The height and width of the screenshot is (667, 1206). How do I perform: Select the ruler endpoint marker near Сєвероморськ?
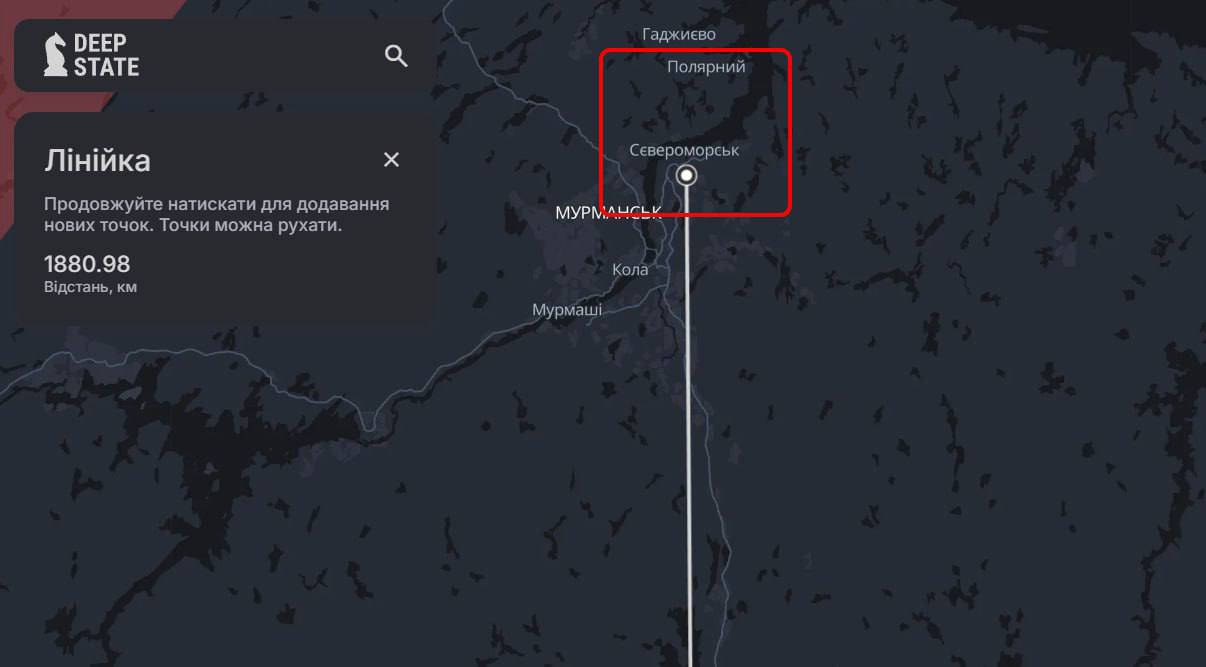(x=687, y=176)
